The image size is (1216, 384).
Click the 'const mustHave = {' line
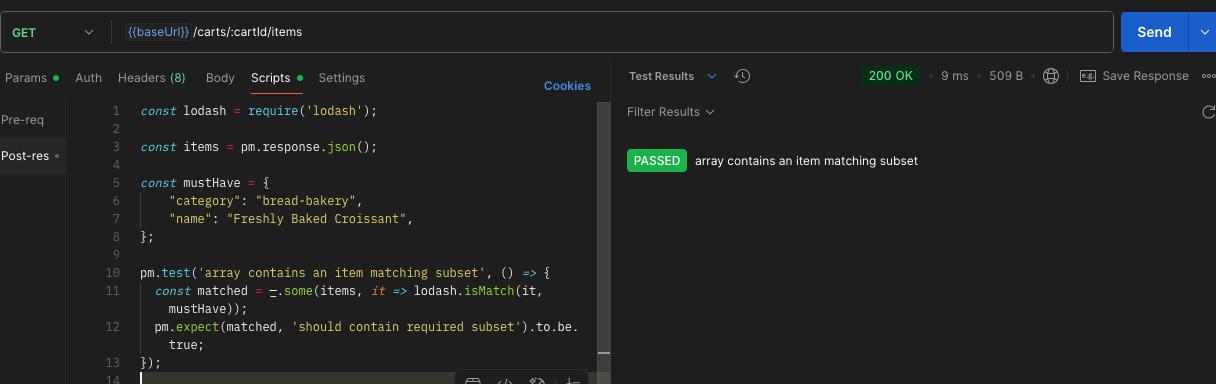click(205, 183)
